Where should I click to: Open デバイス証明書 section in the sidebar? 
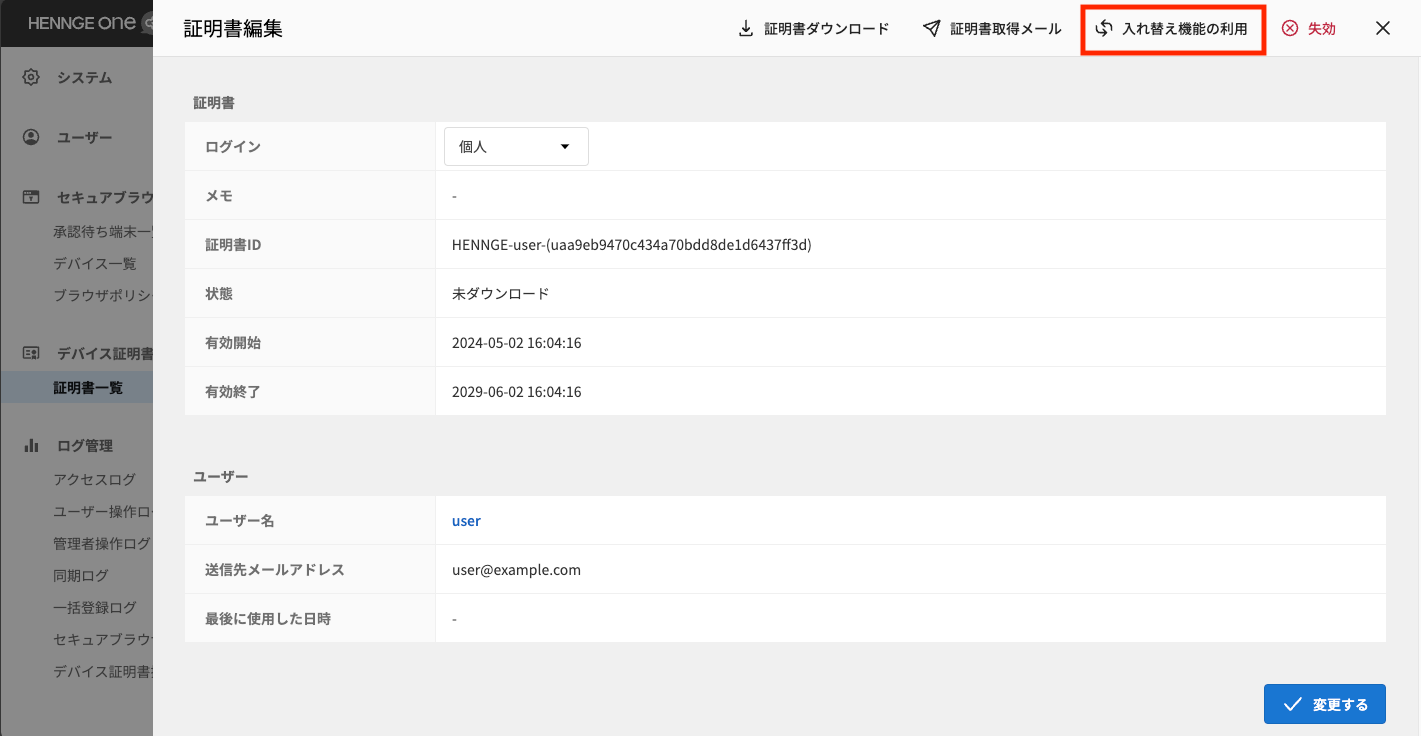click(105, 353)
